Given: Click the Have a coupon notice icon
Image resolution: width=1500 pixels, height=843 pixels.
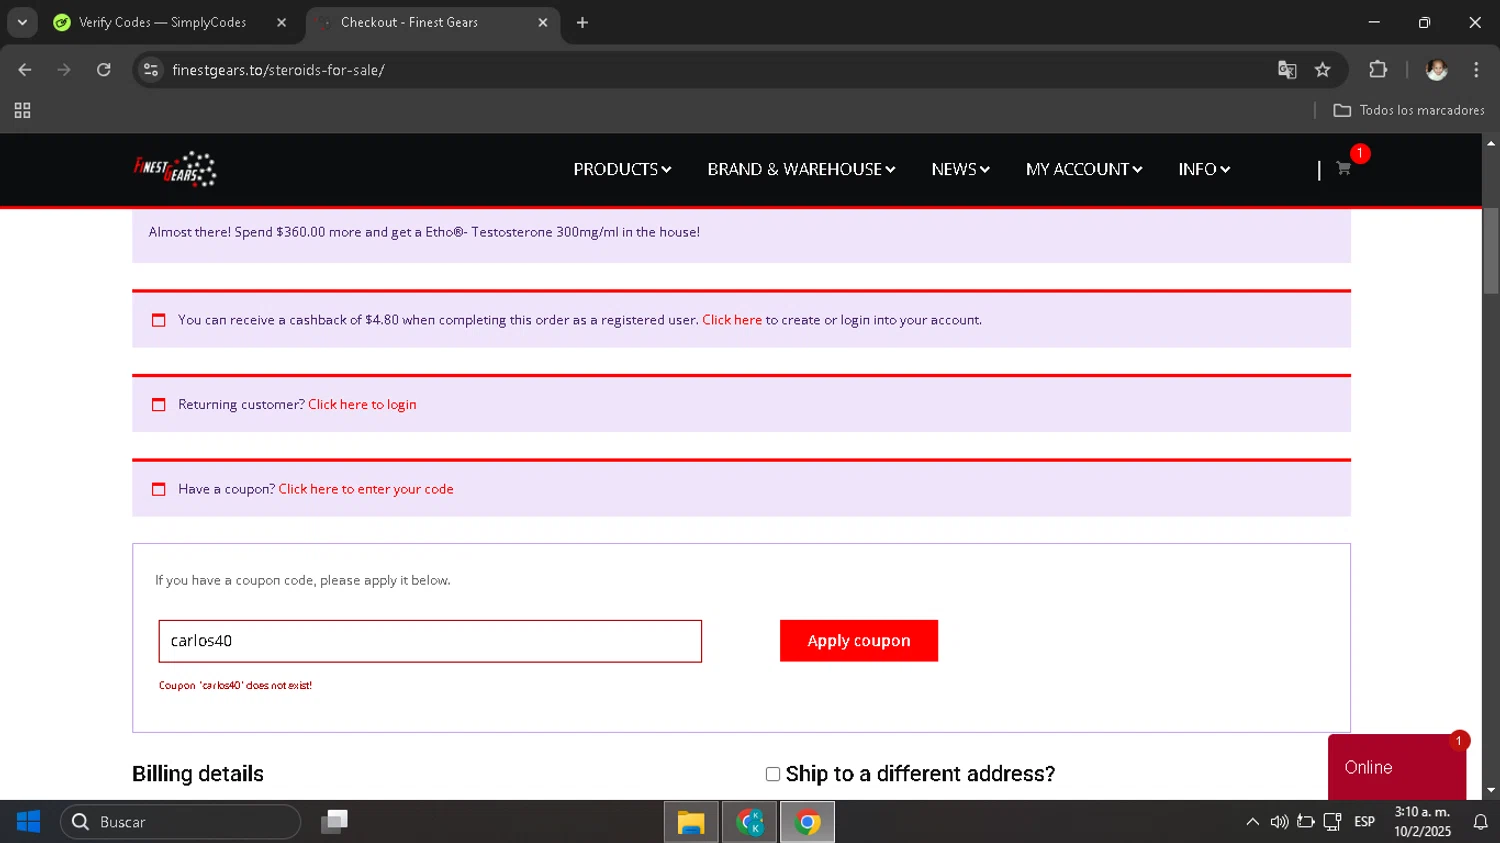Looking at the screenshot, I should (x=158, y=489).
